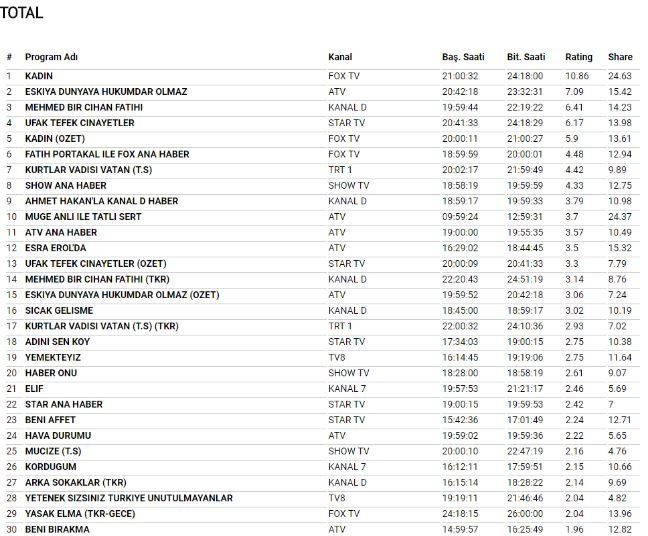This screenshot has height=536, width=648.
Task: Click the FATIH PORTAKAL ILE FOX ANA HABER row
Action: [x=107, y=154]
